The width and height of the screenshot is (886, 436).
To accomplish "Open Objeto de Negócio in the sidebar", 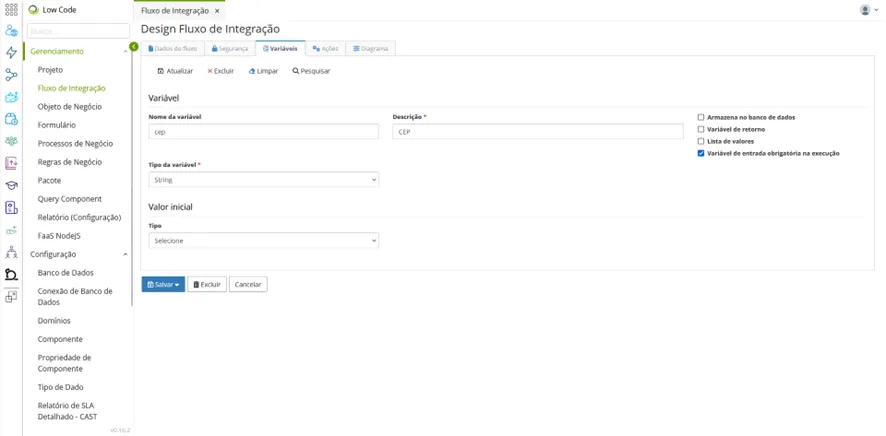I will click(70, 107).
